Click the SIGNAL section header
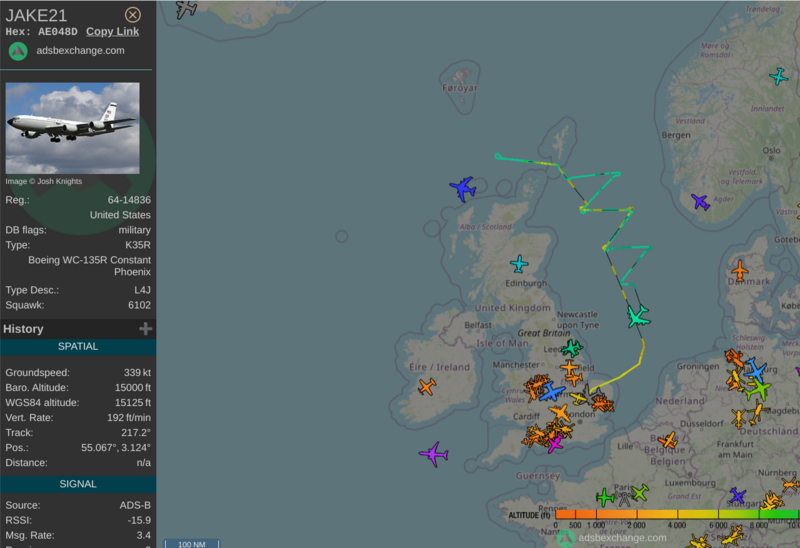800x548 pixels. tap(78, 484)
